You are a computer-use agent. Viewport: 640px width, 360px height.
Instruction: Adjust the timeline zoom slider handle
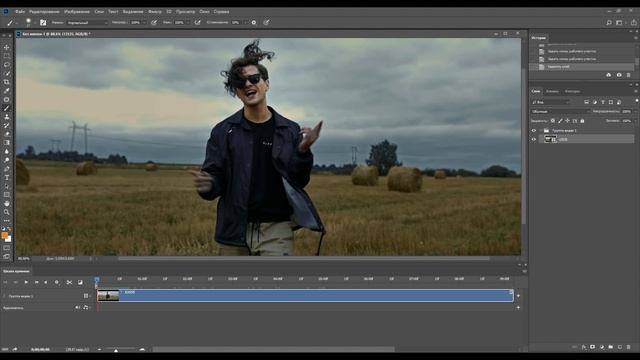(x=116, y=350)
